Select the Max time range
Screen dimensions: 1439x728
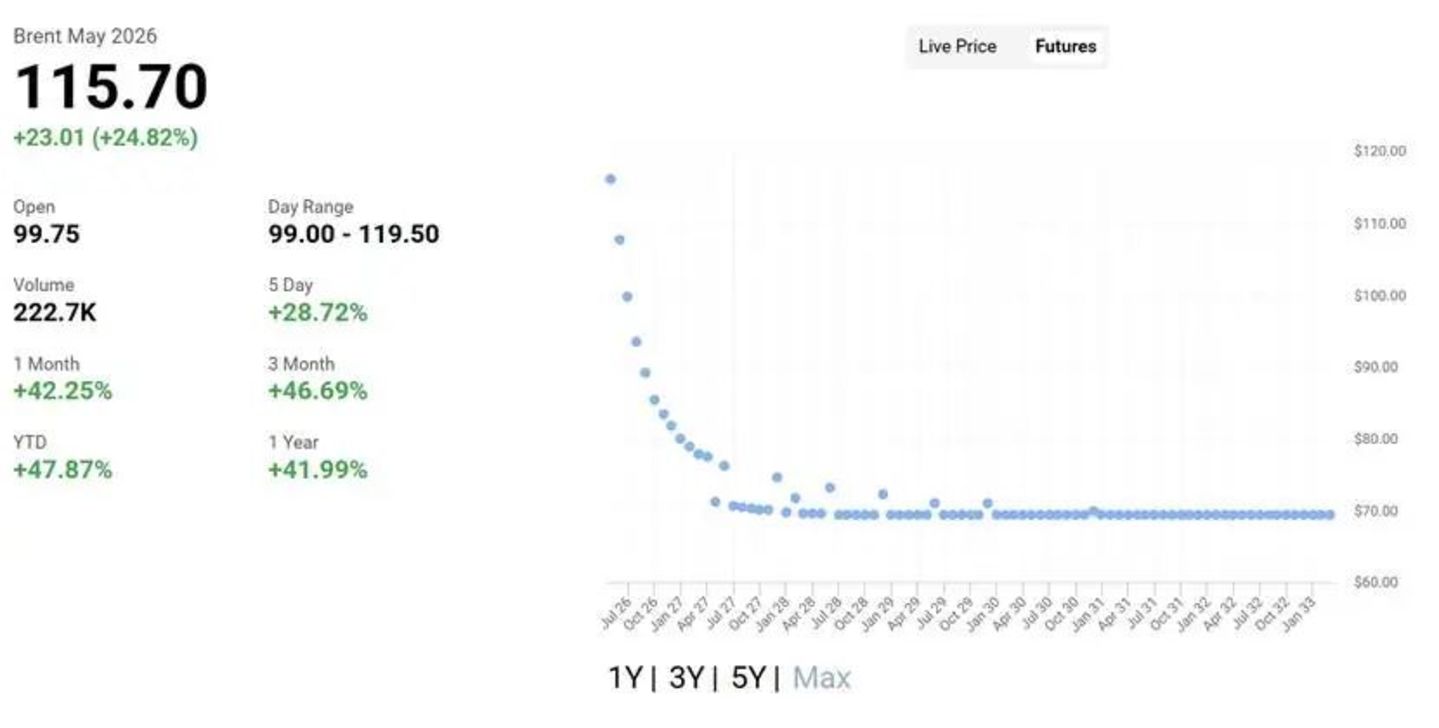tap(822, 678)
